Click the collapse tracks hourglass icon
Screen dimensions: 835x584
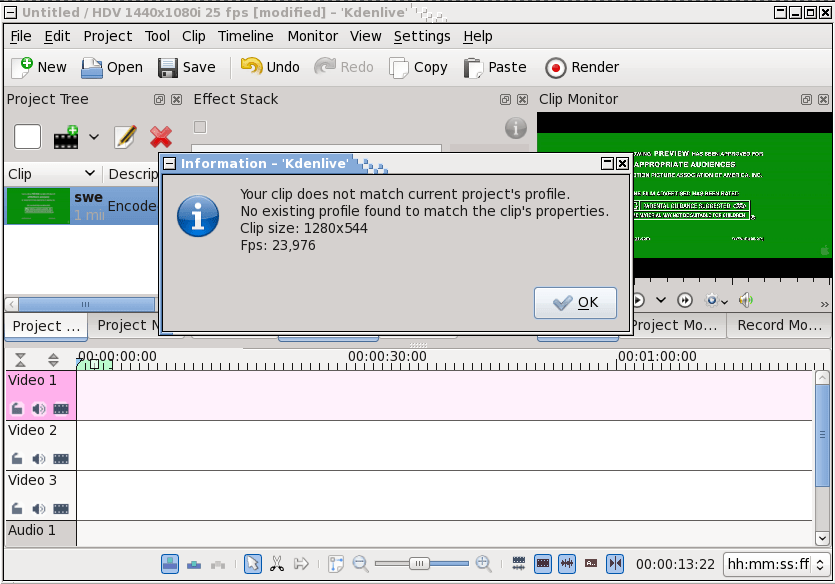(x=20, y=360)
